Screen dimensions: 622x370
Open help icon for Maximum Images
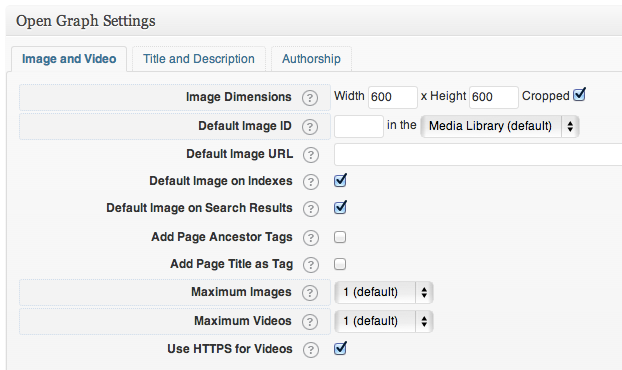(310, 293)
